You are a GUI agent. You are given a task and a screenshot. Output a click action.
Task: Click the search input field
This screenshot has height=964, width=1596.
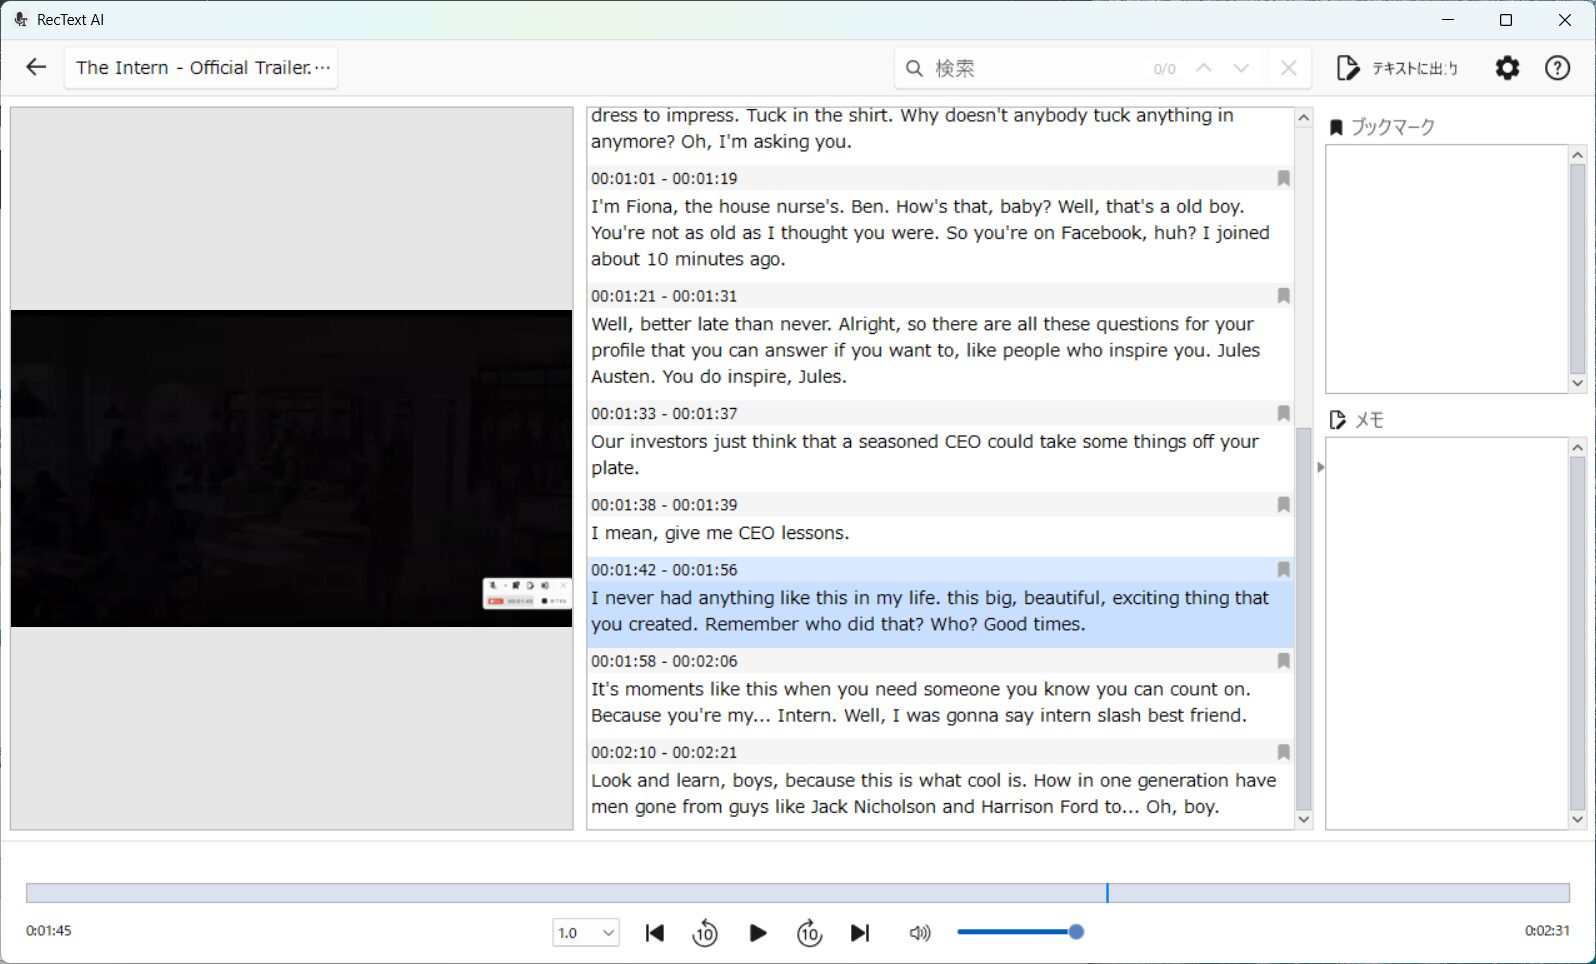point(1035,68)
